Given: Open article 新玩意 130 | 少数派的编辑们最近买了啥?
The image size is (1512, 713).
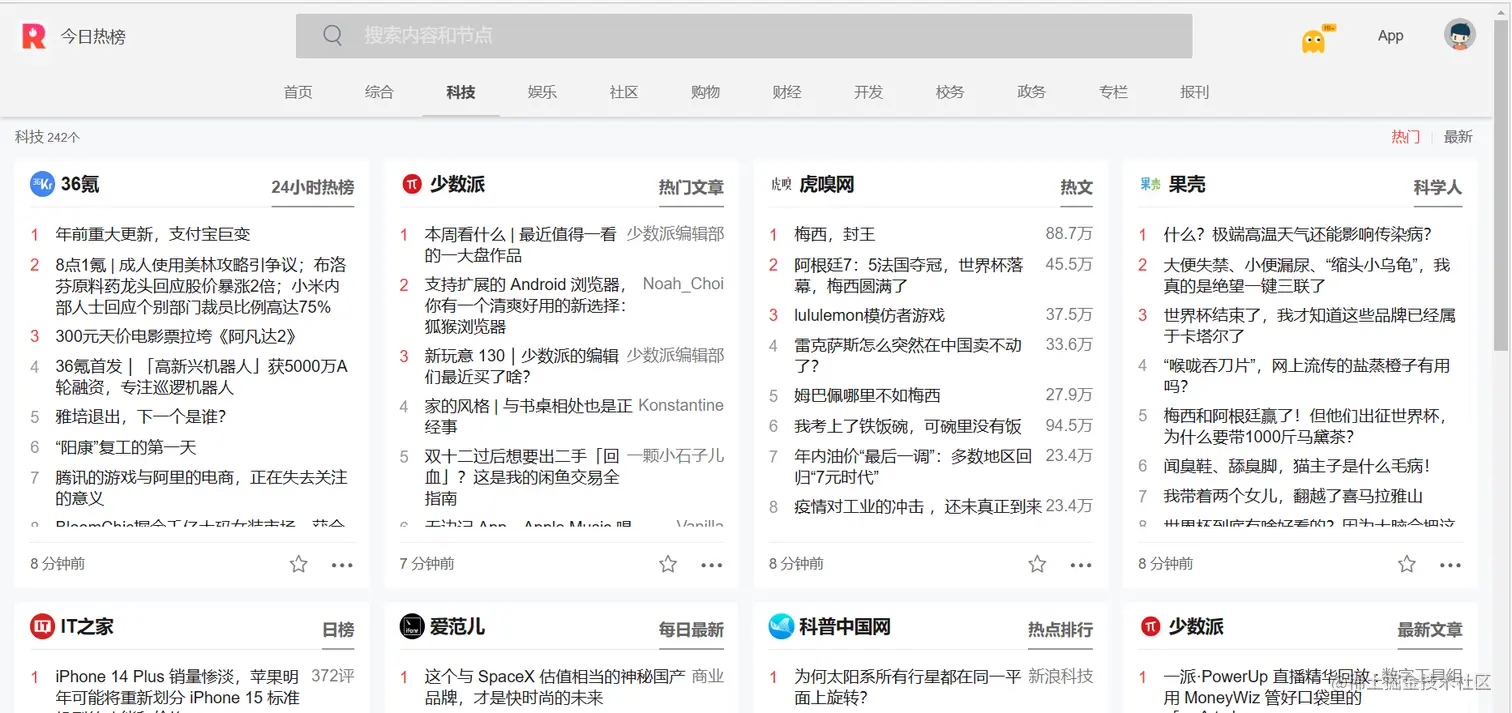Looking at the screenshot, I should [x=522, y=366].
